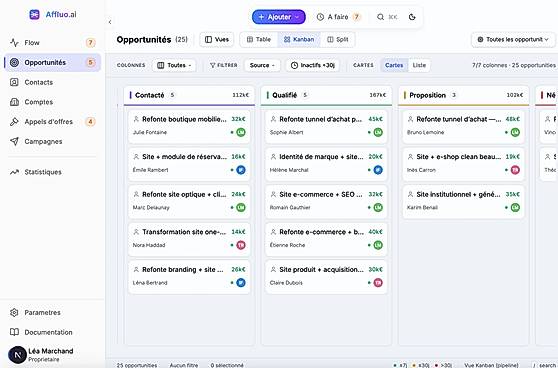Click person icon on Refonte tunnel d'achat p... card

coord(273,119)
